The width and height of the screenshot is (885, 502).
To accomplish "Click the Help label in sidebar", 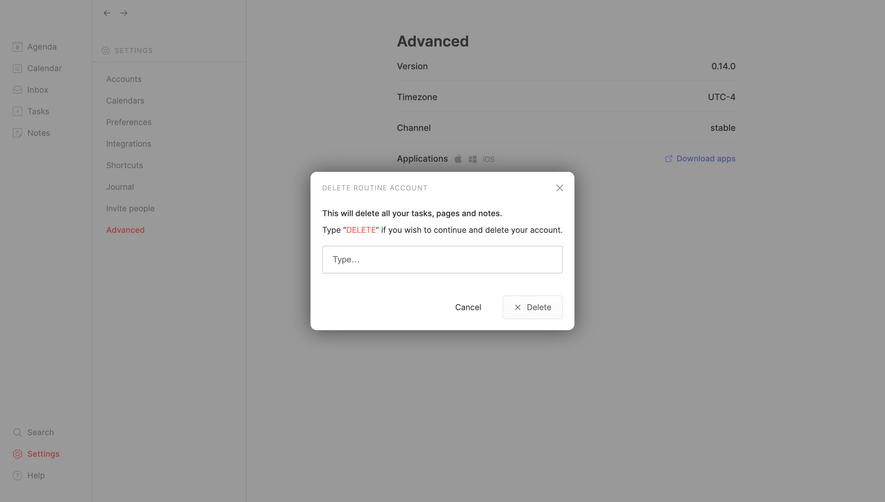I will point(36,475).
